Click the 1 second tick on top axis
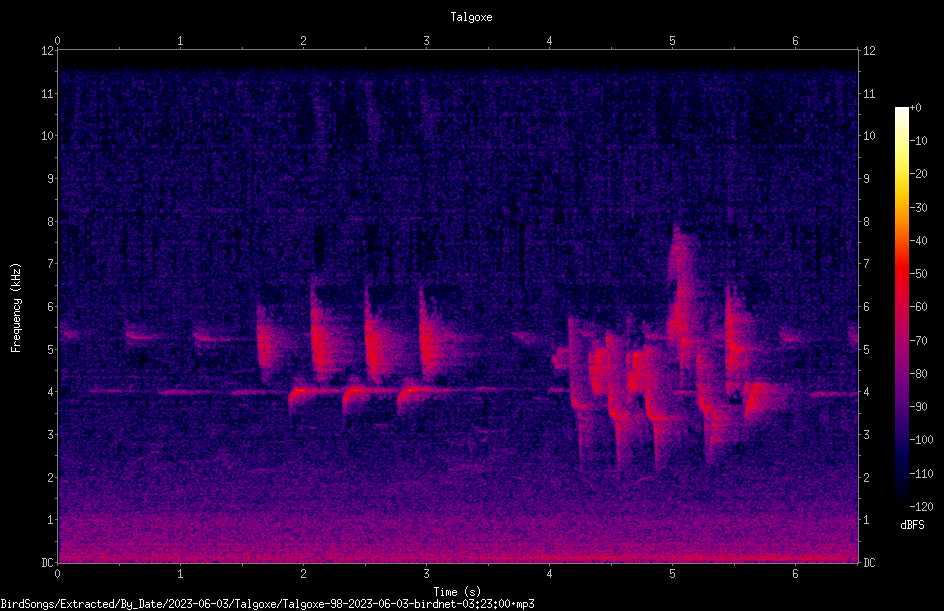Image resolution: width=944 pixels, height=611 pixels. (x=180, y=41)
